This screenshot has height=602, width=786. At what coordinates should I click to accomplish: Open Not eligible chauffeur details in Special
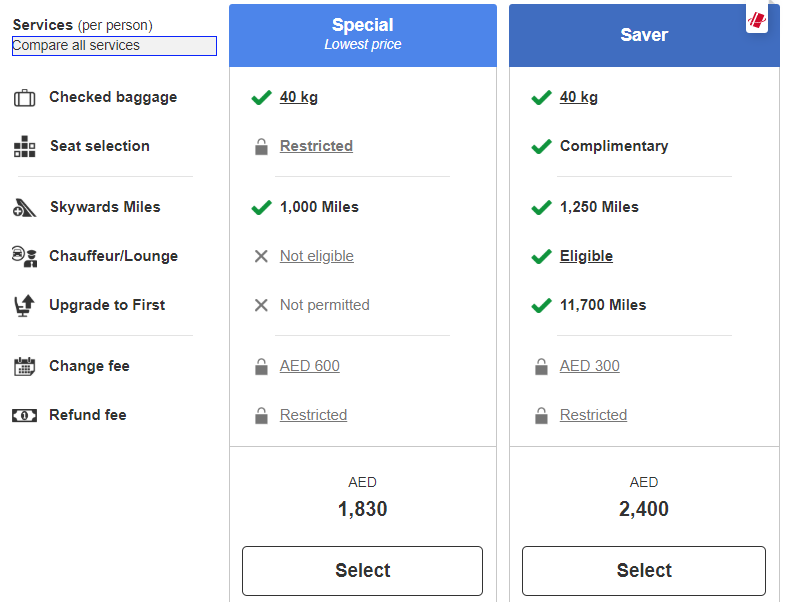click(316, 257)
